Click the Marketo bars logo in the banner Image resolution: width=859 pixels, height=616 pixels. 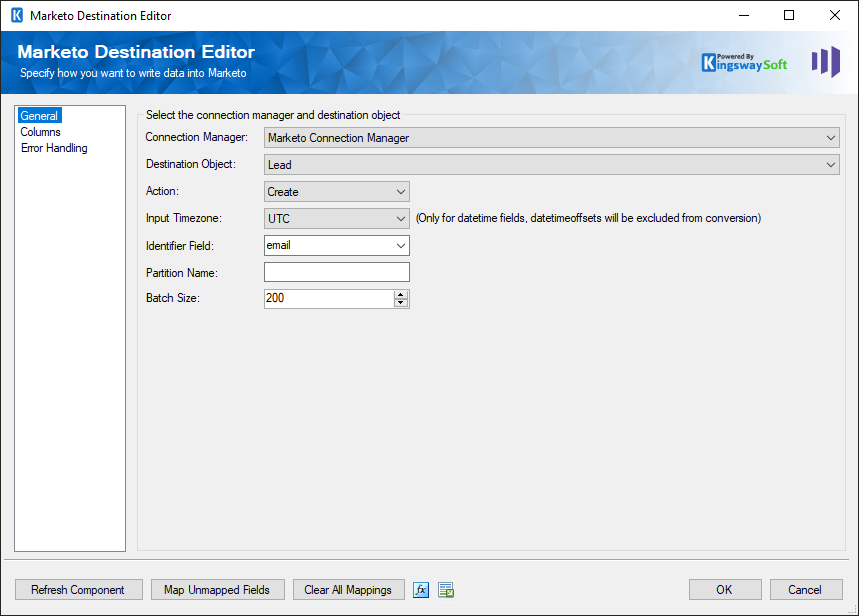tap(826, 61)
